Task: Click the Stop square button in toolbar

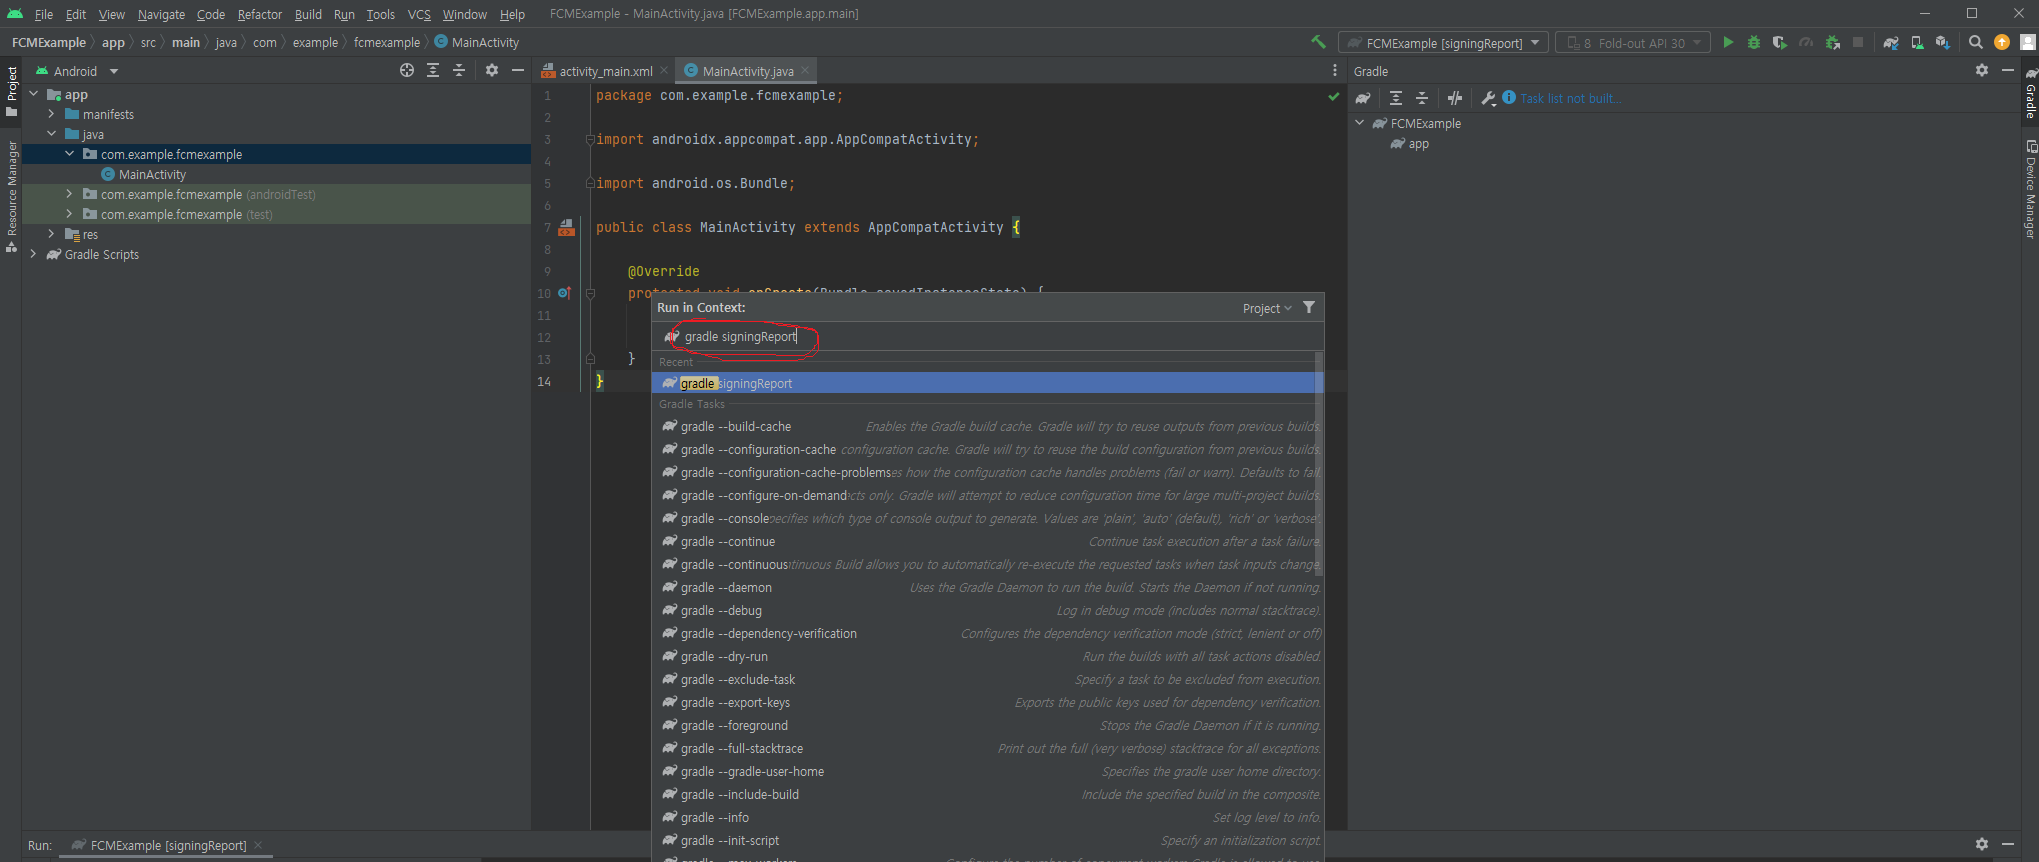Action: pos(1858,42)
